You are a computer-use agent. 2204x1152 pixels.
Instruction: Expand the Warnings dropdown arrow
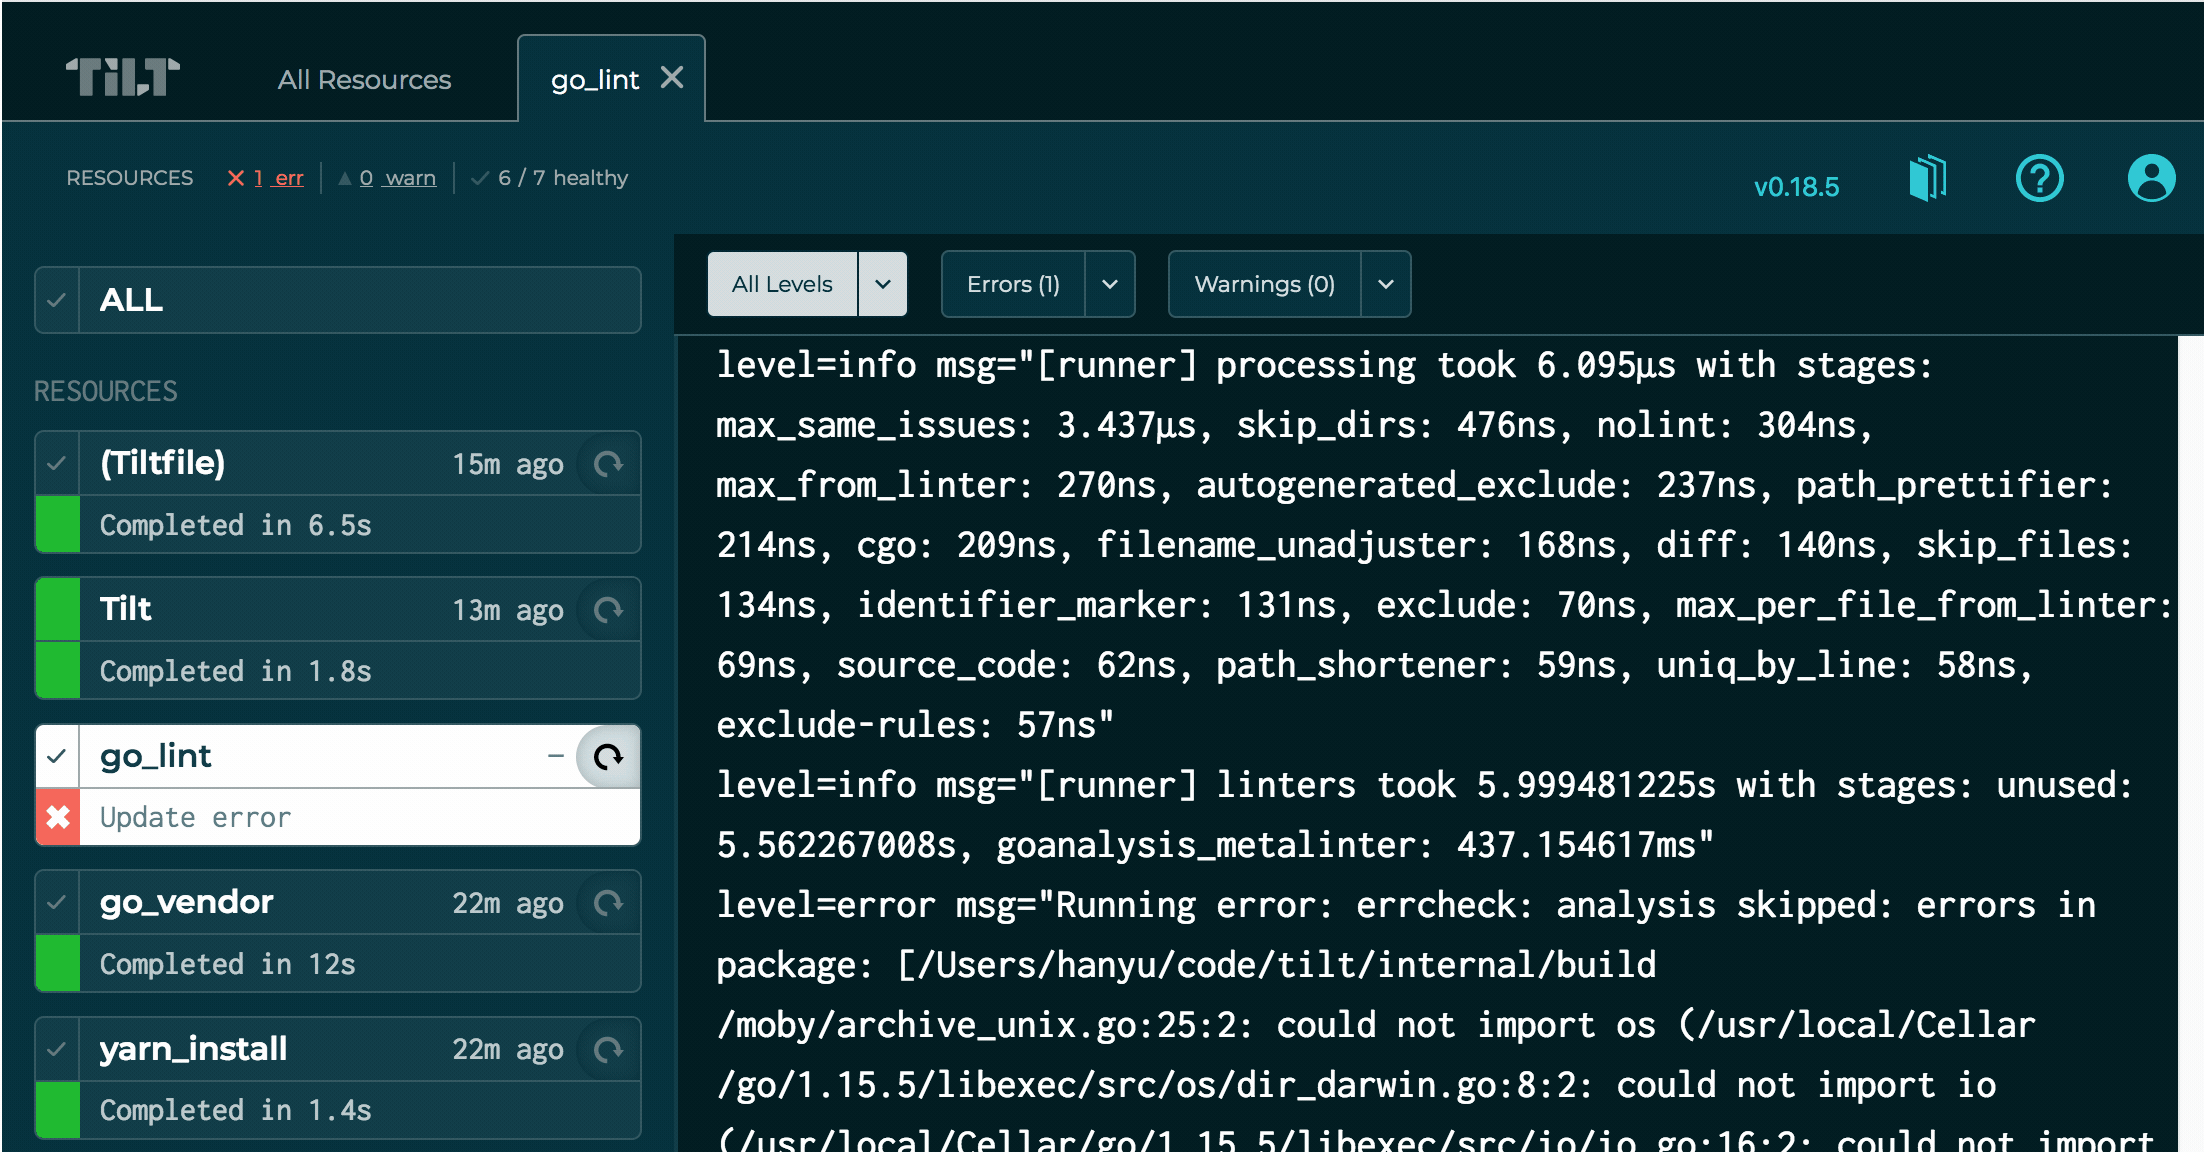point(1386,284)
